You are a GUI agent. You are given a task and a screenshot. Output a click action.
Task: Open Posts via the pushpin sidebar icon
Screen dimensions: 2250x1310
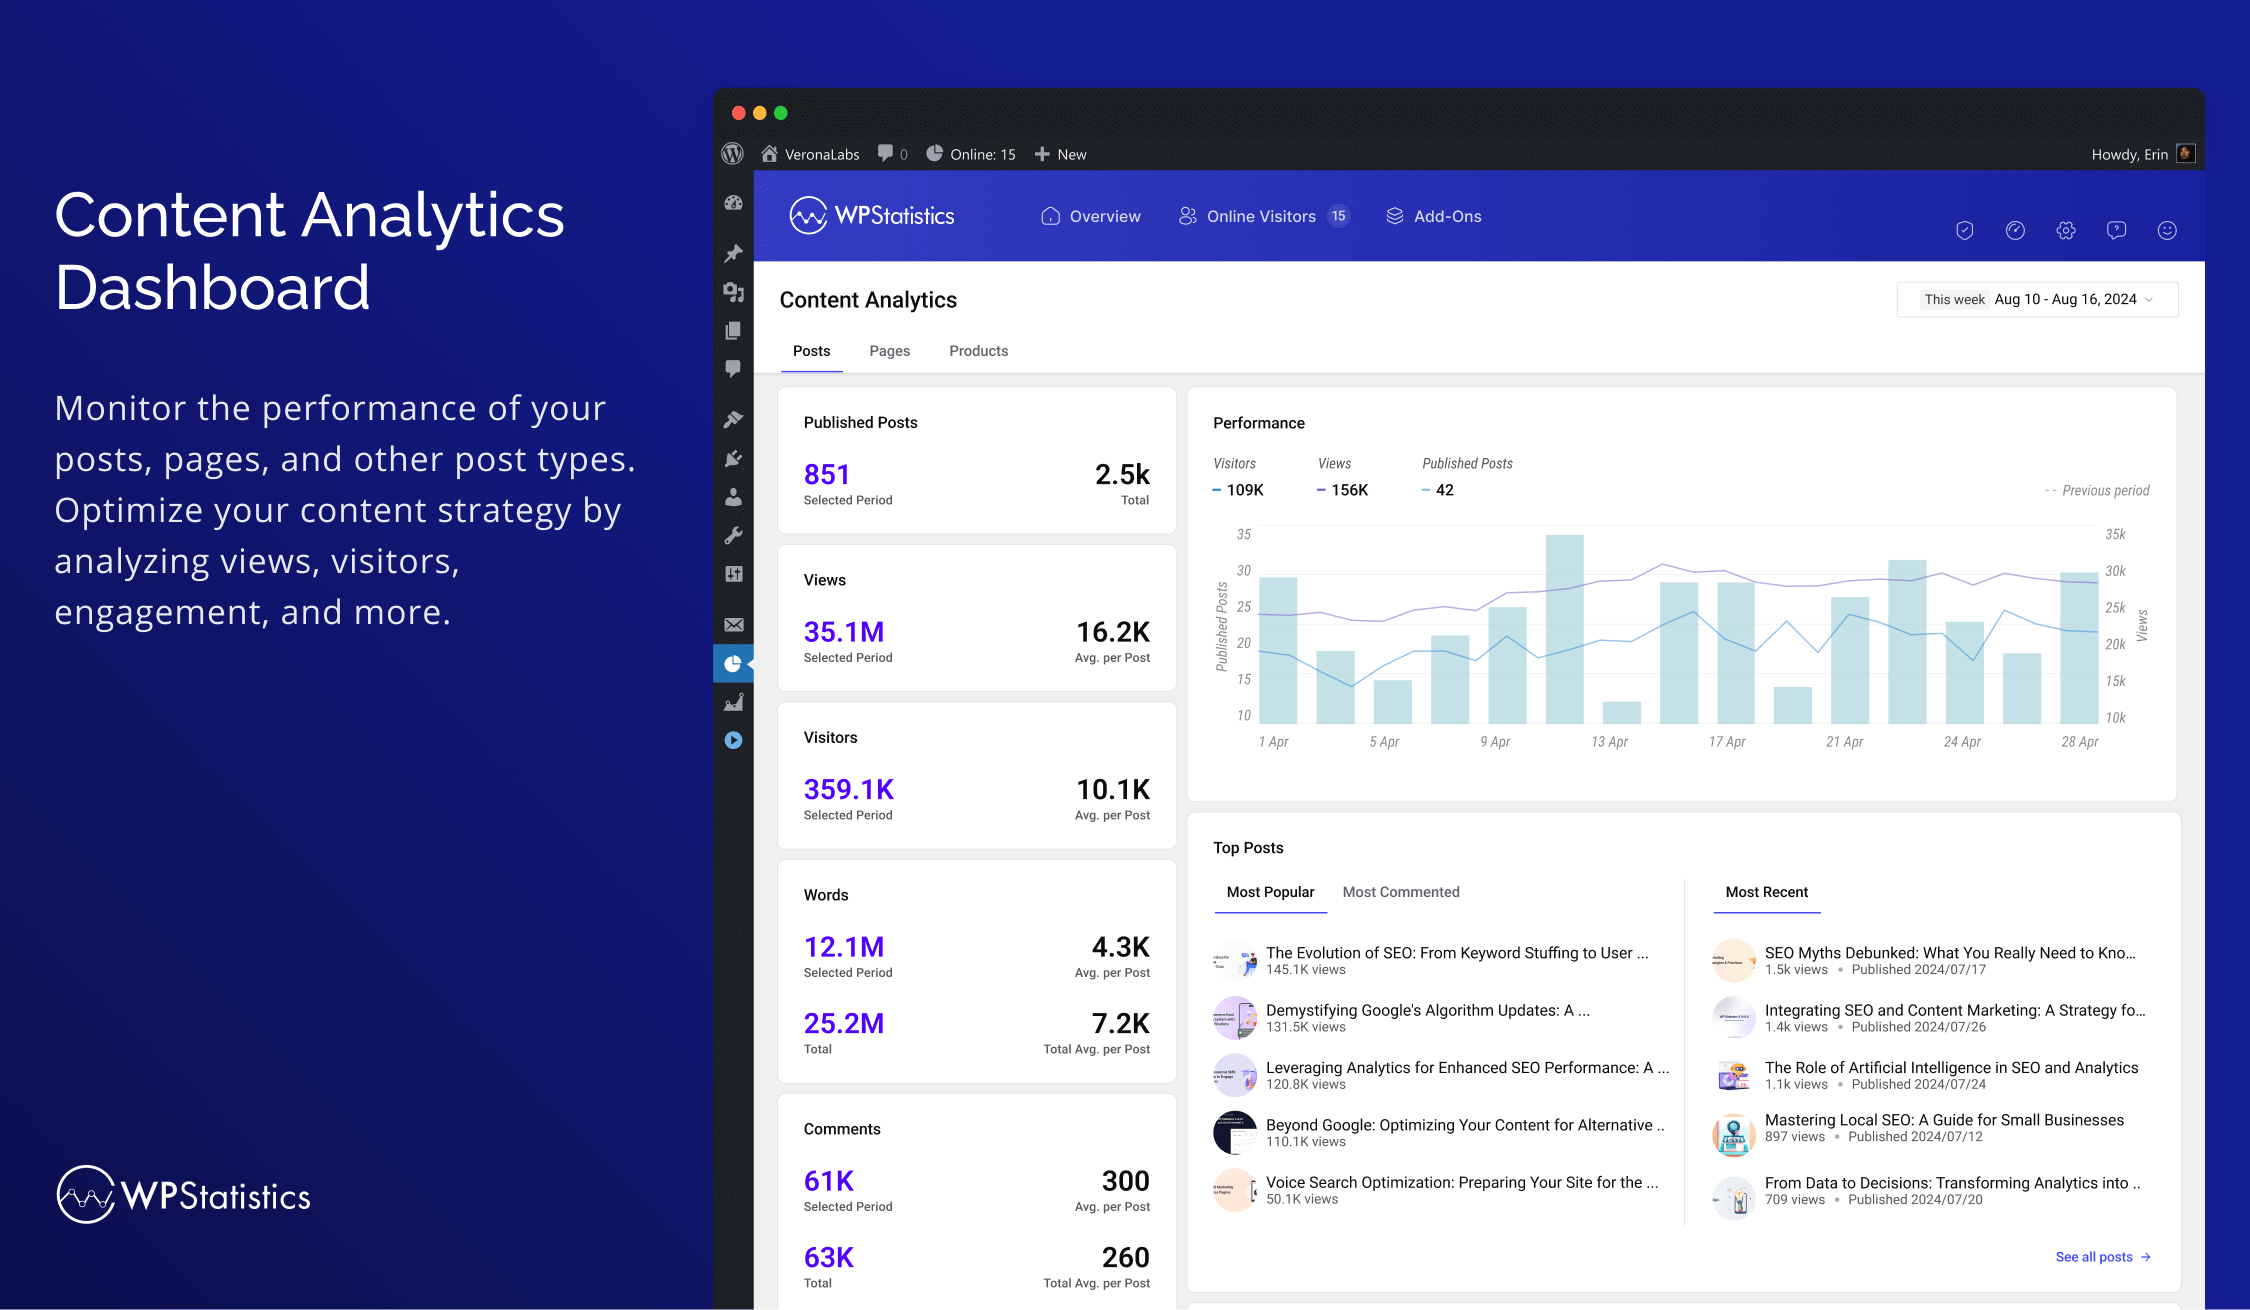[x=733, y=253]
